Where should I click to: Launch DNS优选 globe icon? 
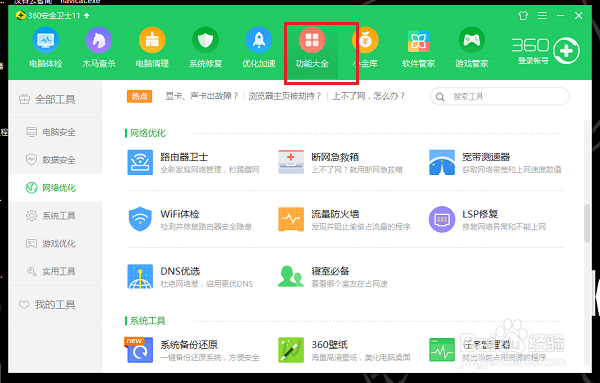point(140,276)
